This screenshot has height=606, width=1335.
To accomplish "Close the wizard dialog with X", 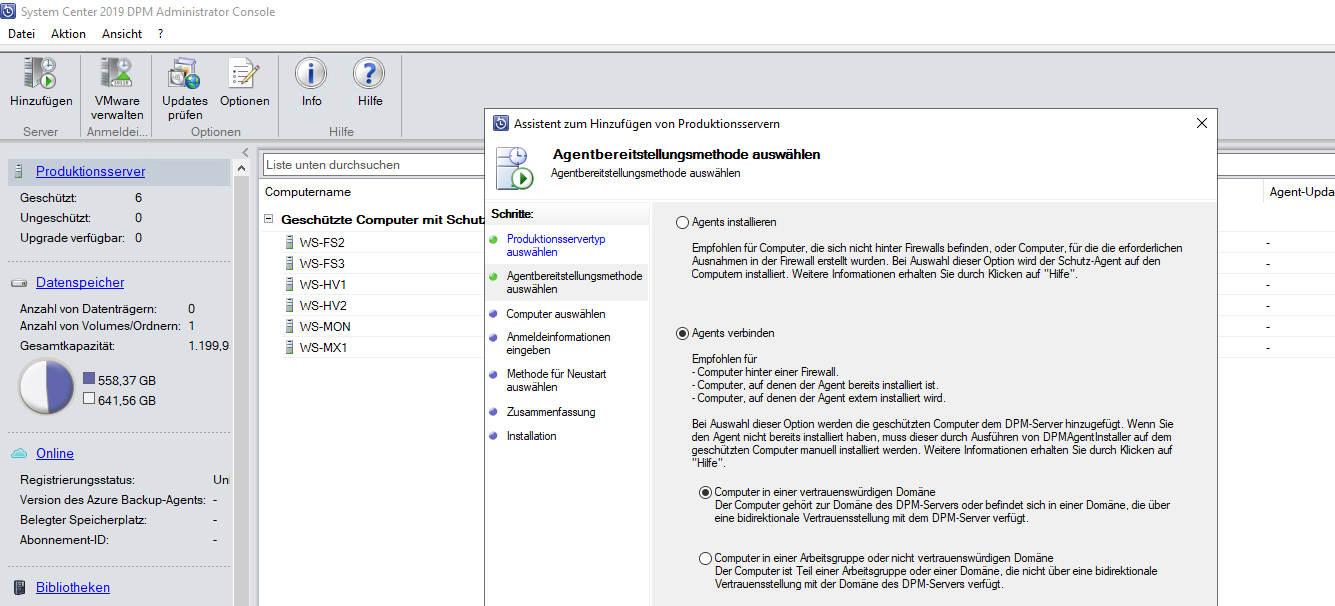I will coord(1201,123).
